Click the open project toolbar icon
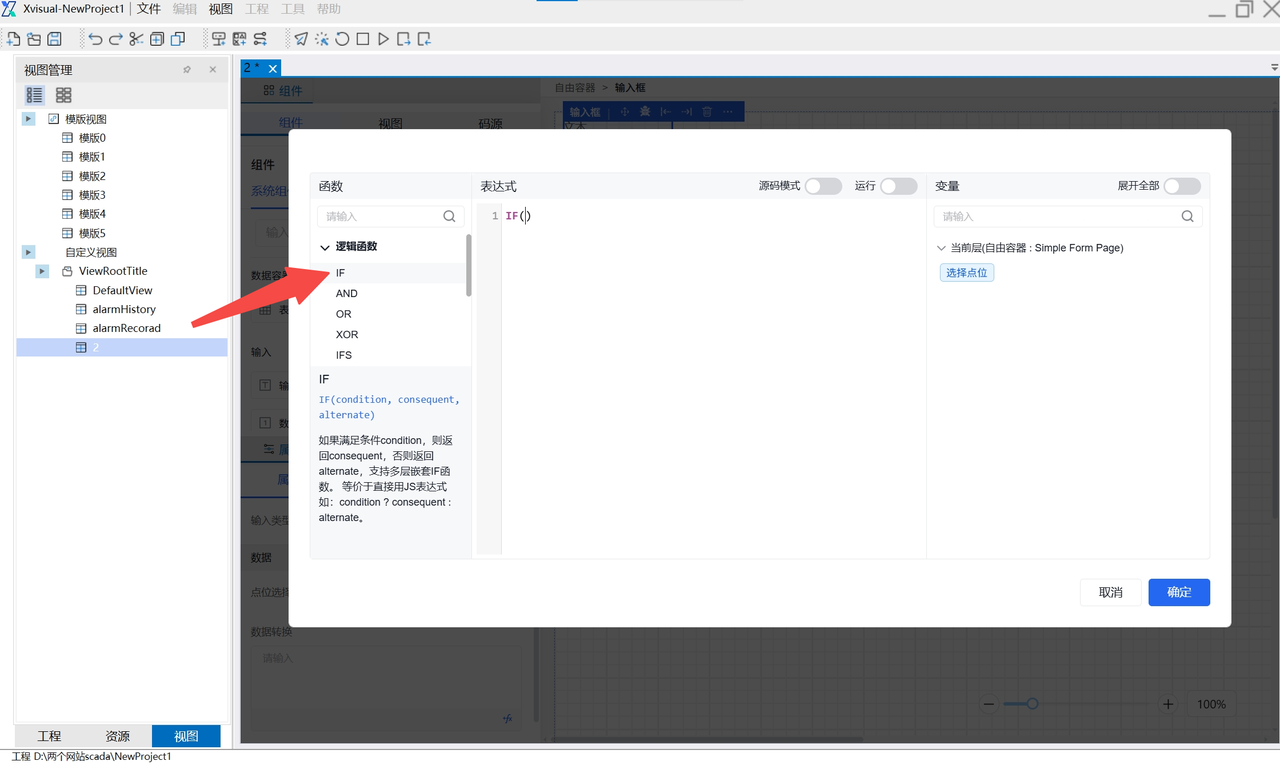Viewport: 1280px width, 765px height. pyautogui.click(x=34, y=39)
